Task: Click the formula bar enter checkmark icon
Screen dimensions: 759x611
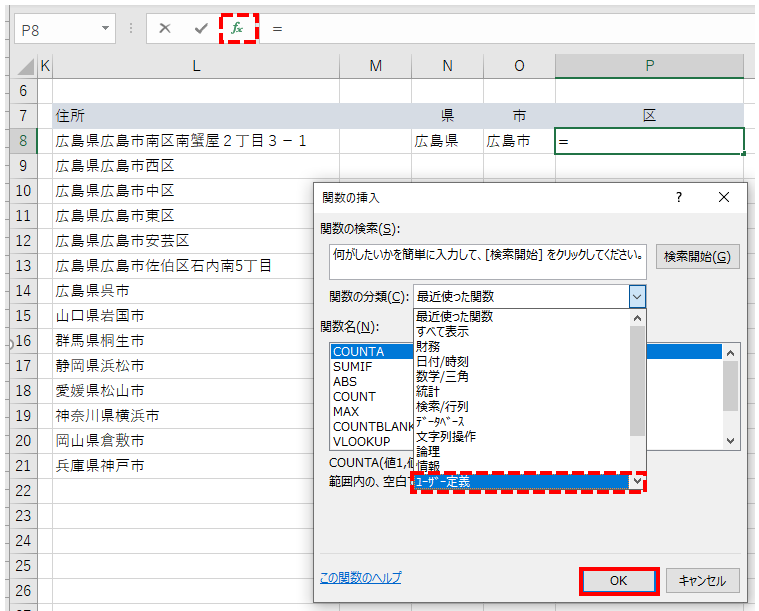Action: coord(201,29)
